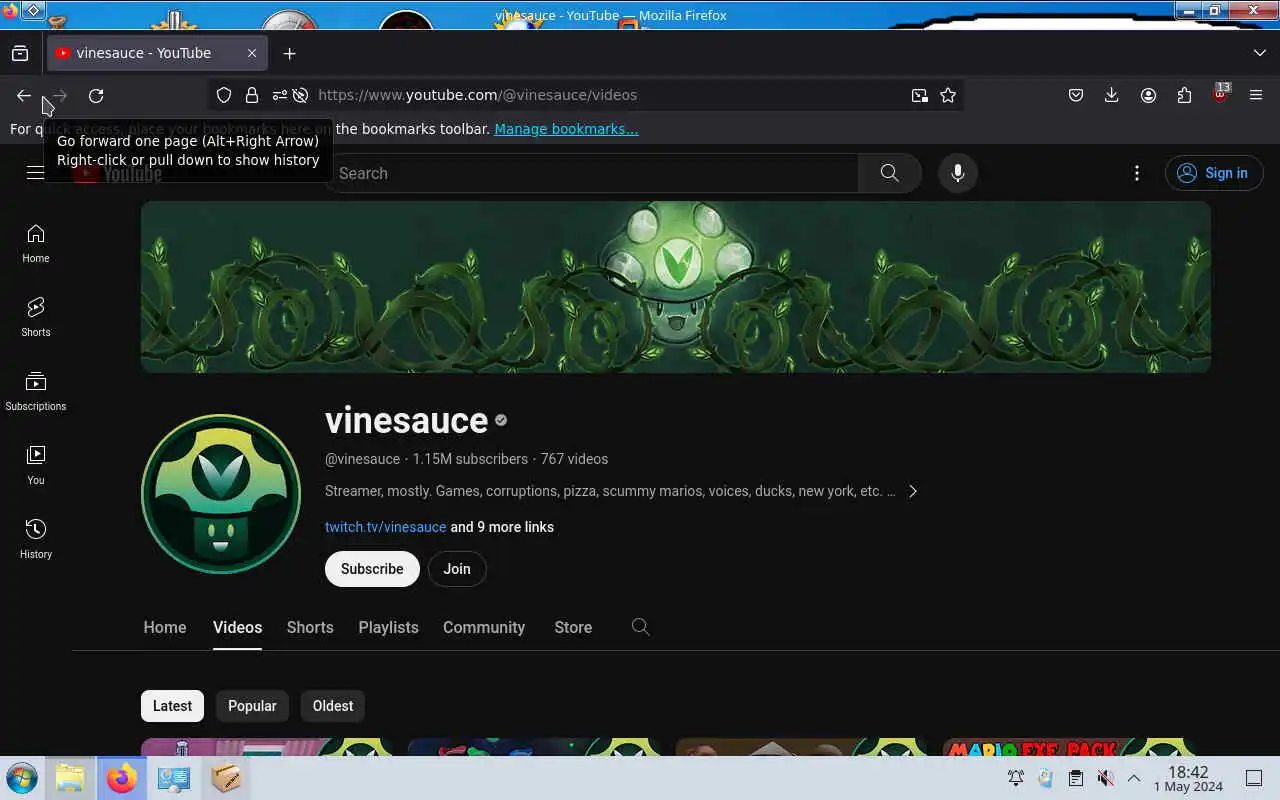
Task: Open Subscriptions in the sidebar
Action: point(36,391)
